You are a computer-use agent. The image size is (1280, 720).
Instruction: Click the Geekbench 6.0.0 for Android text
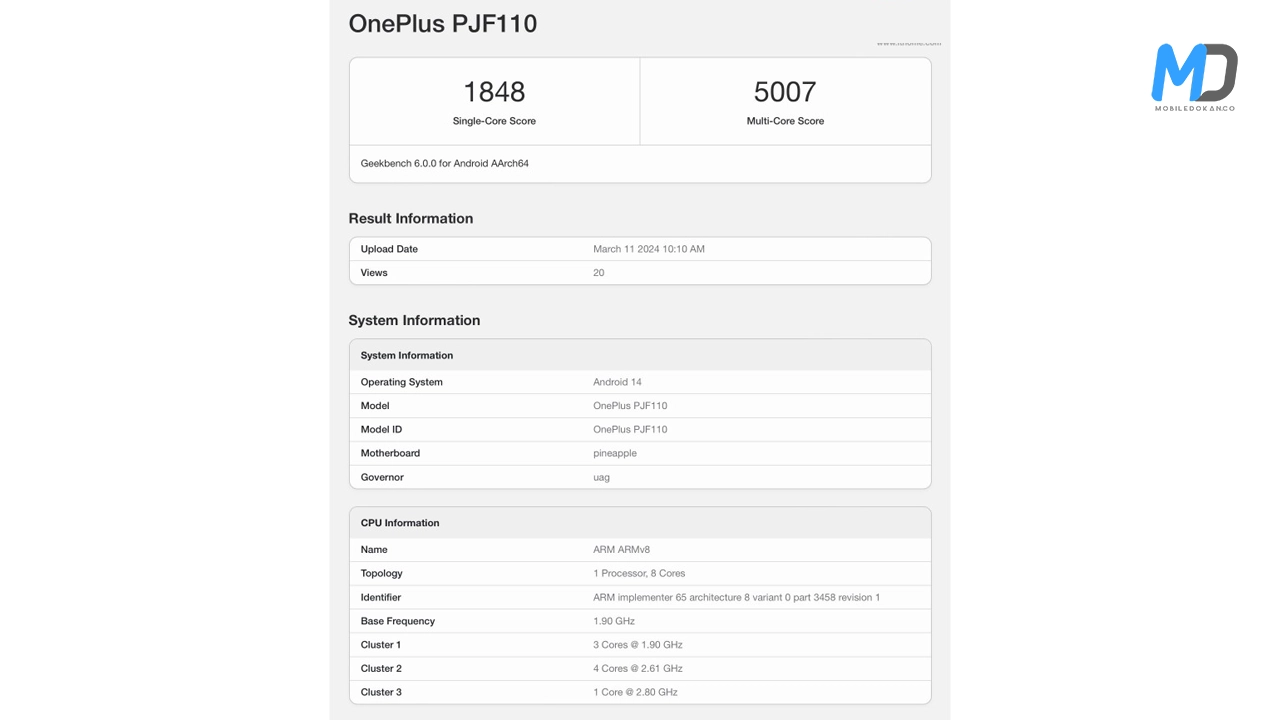tap(445, 163)
